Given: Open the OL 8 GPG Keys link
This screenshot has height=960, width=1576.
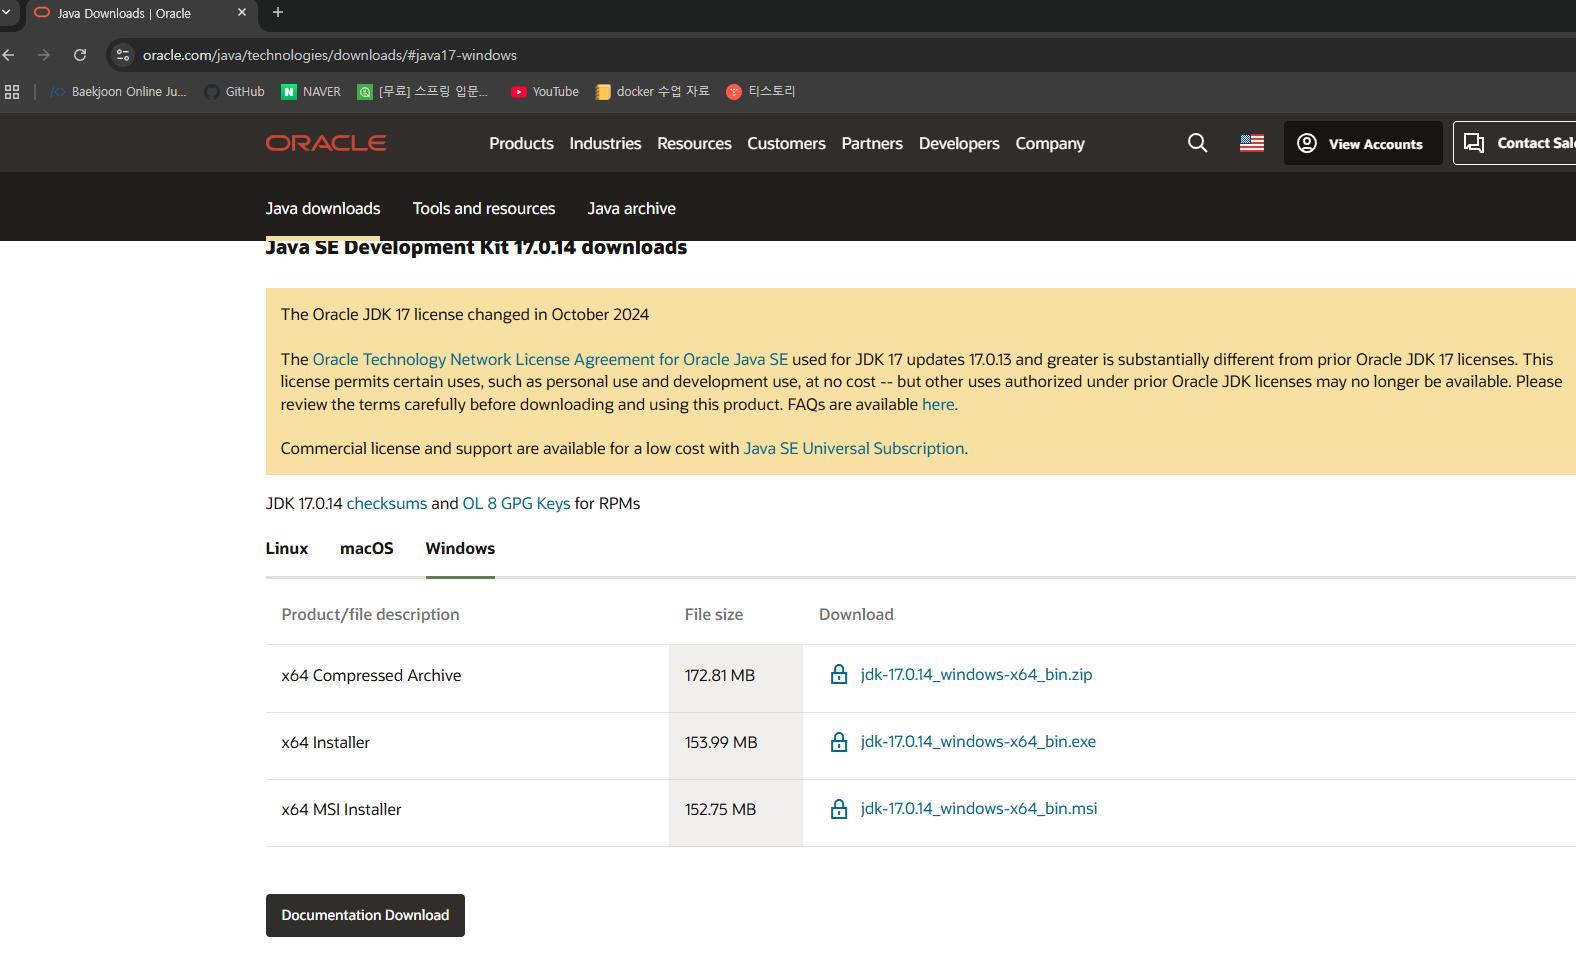Looking at the screenshot, I should [x=516, y=503].
